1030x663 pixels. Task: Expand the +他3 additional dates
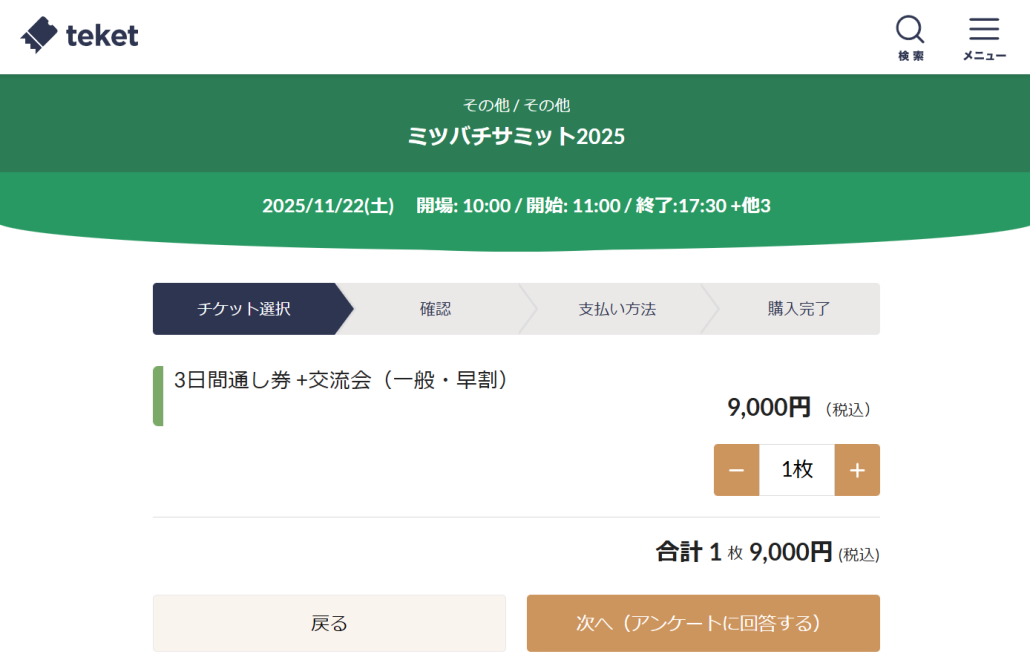pos(750,206)
